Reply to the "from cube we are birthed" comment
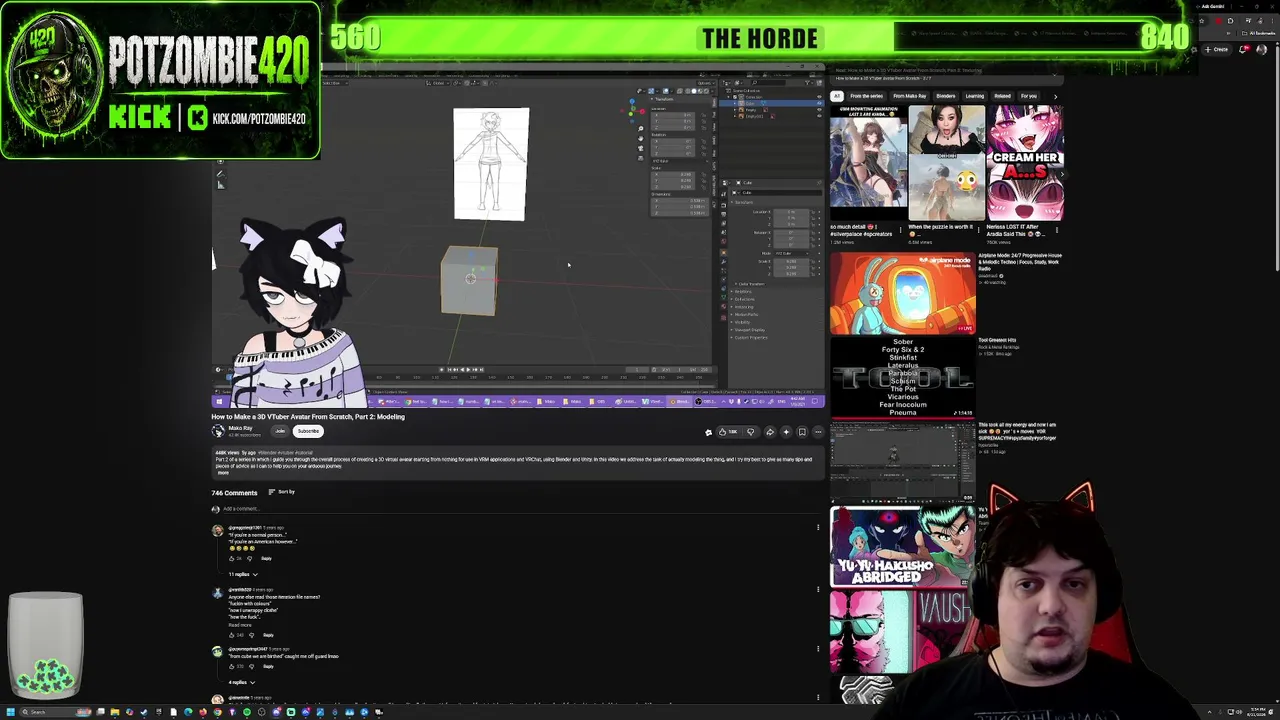This screenshot has width=1280, height=720. [x=268, y=666]
